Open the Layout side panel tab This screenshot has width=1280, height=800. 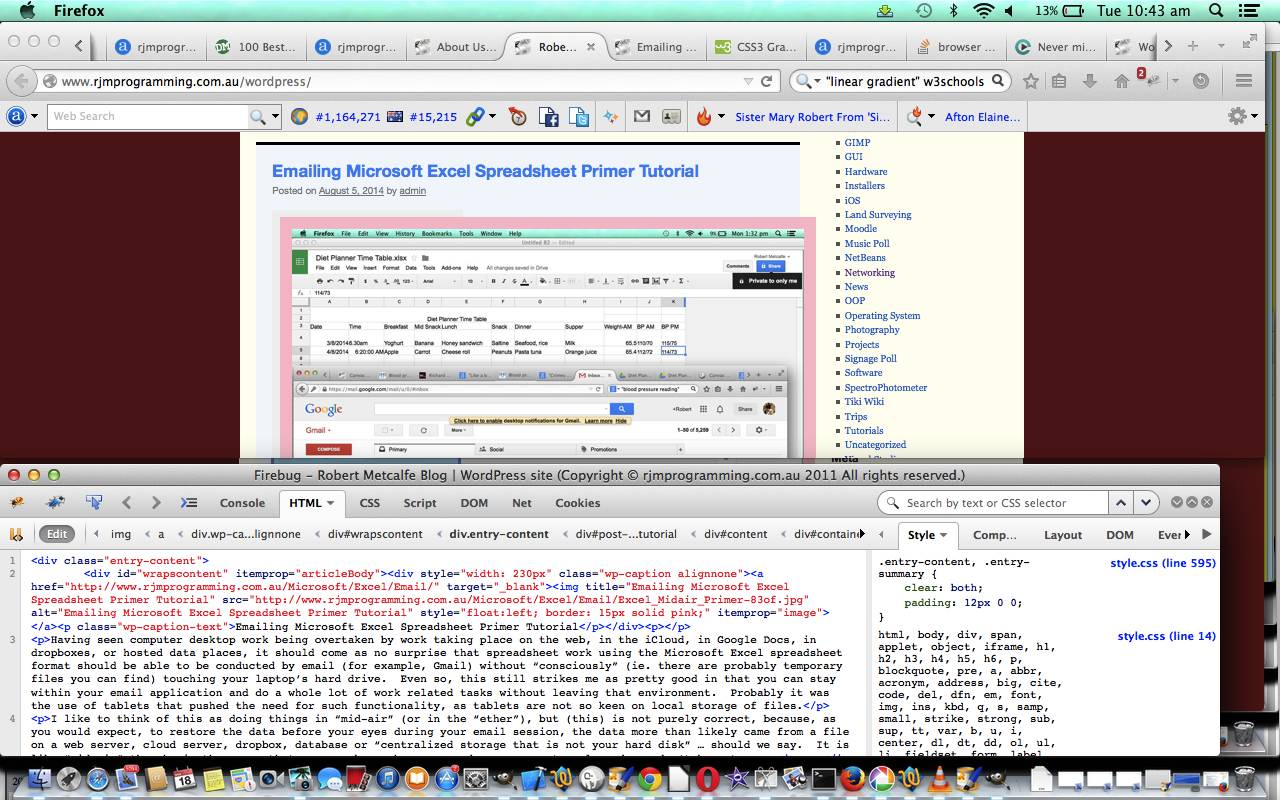point(1063,535)
